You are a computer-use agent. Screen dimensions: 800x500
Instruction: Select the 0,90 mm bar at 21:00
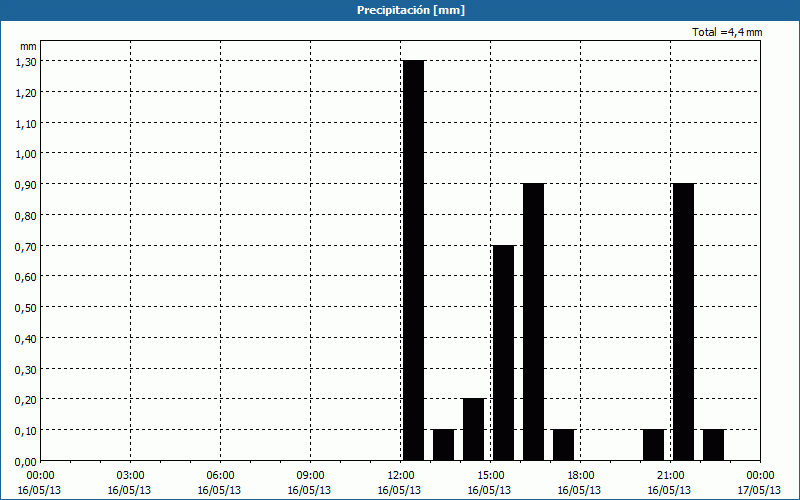[684, 322]
